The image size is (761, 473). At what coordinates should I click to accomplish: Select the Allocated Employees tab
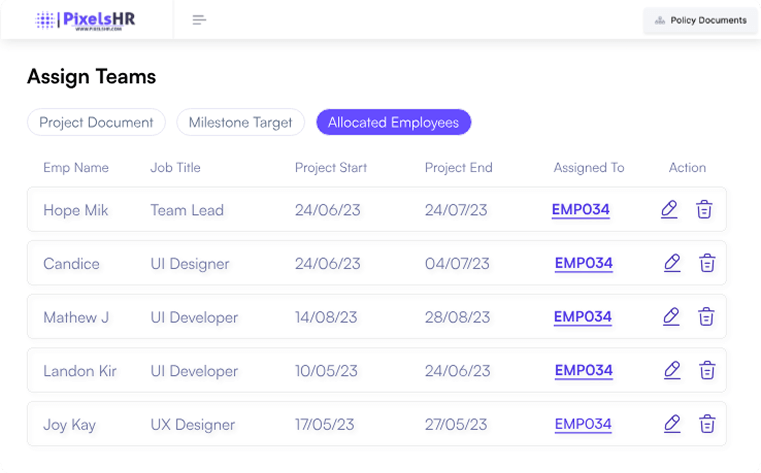point(393,122)
